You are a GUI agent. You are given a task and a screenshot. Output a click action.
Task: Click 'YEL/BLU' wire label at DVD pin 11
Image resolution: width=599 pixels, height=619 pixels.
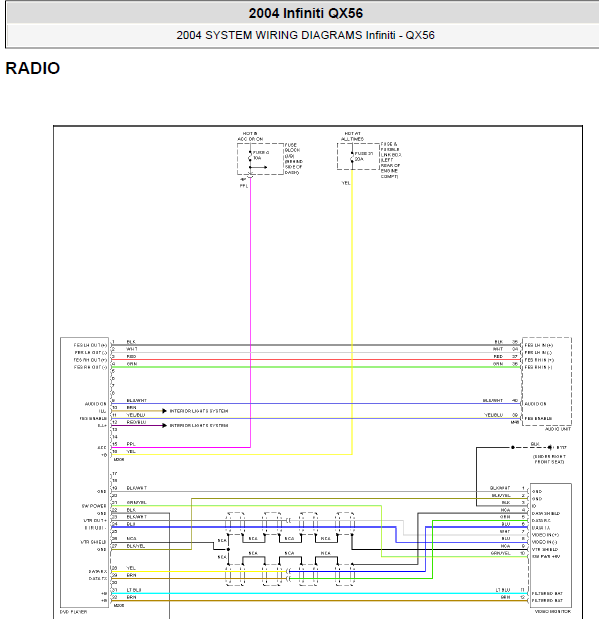[136, 415]
